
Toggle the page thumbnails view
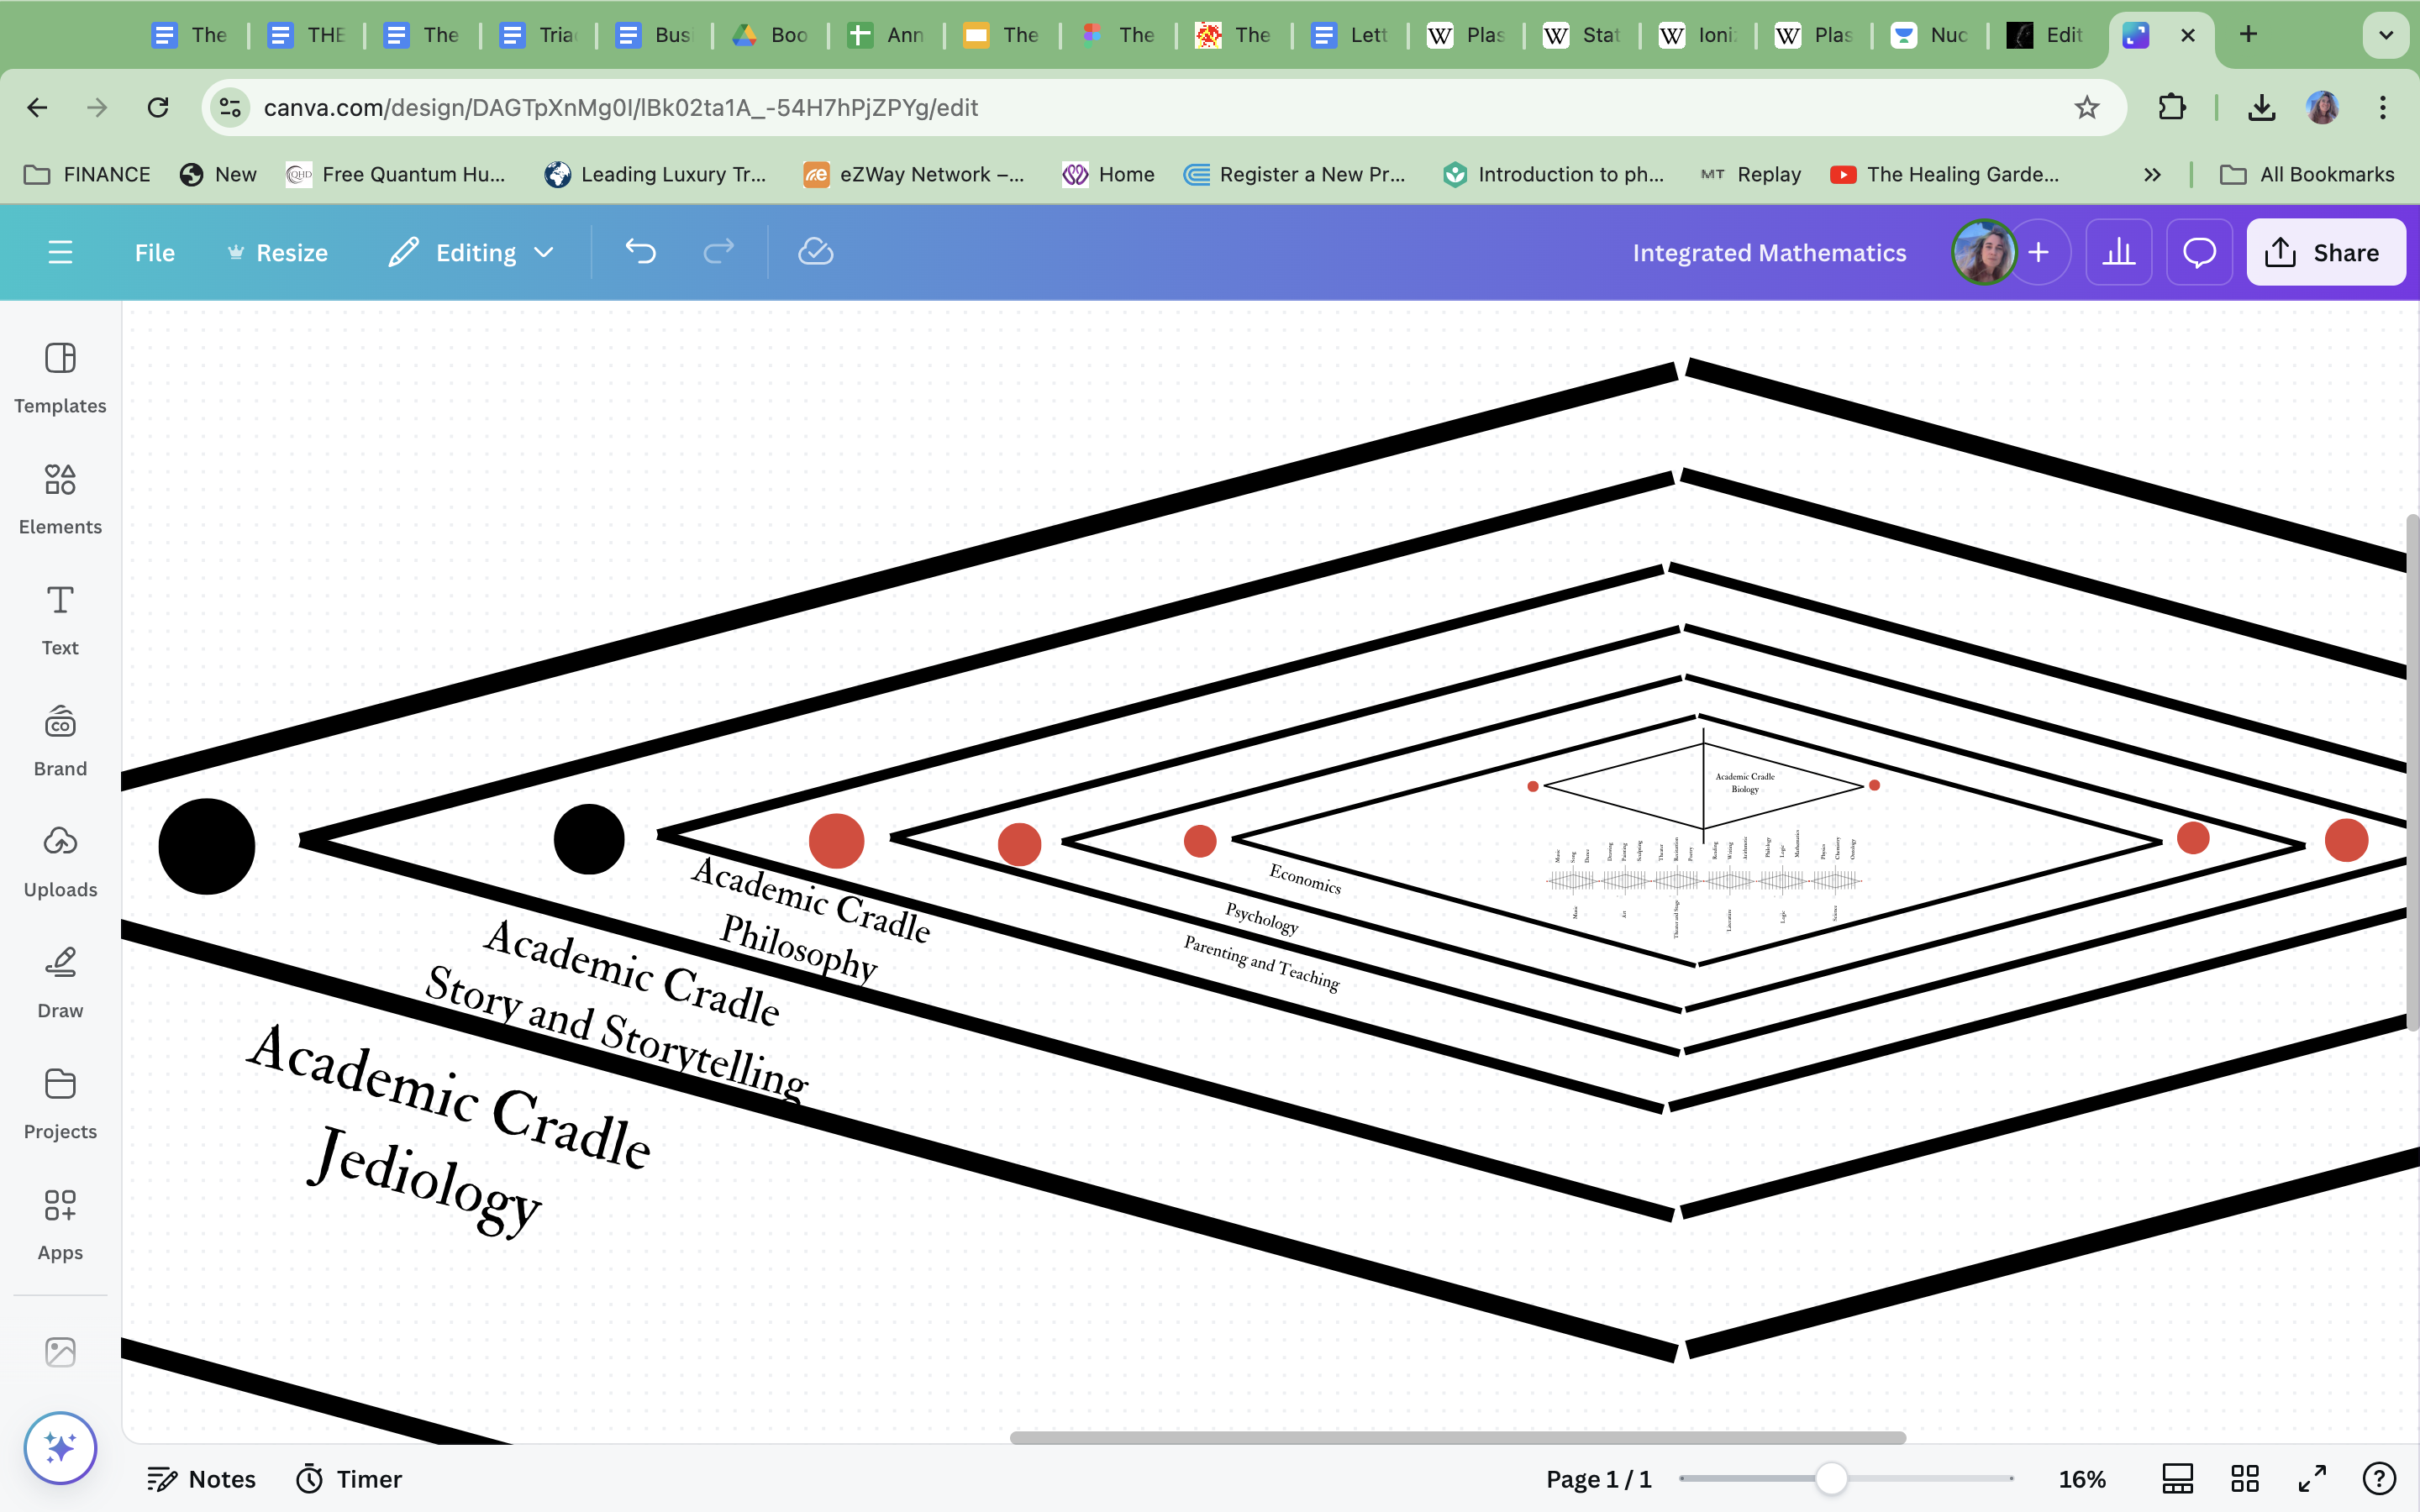2177,1478
